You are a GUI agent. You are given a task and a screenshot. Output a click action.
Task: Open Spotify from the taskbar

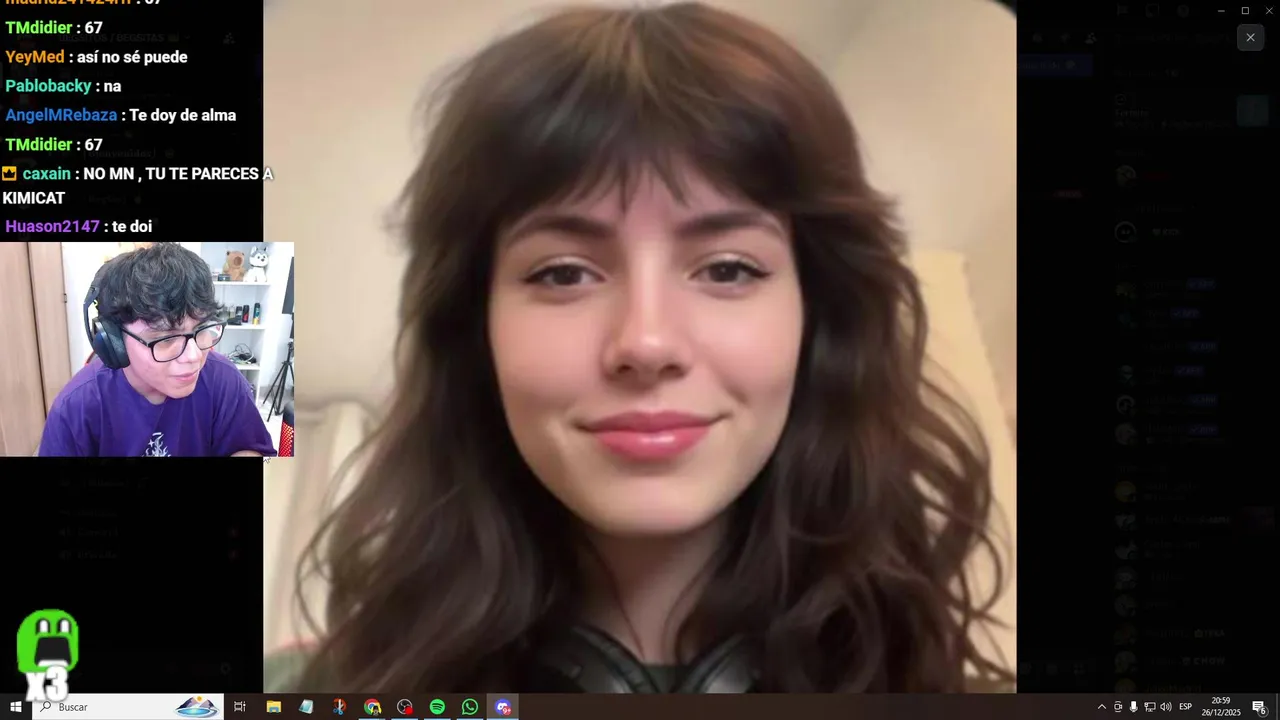tap(437, 707)
